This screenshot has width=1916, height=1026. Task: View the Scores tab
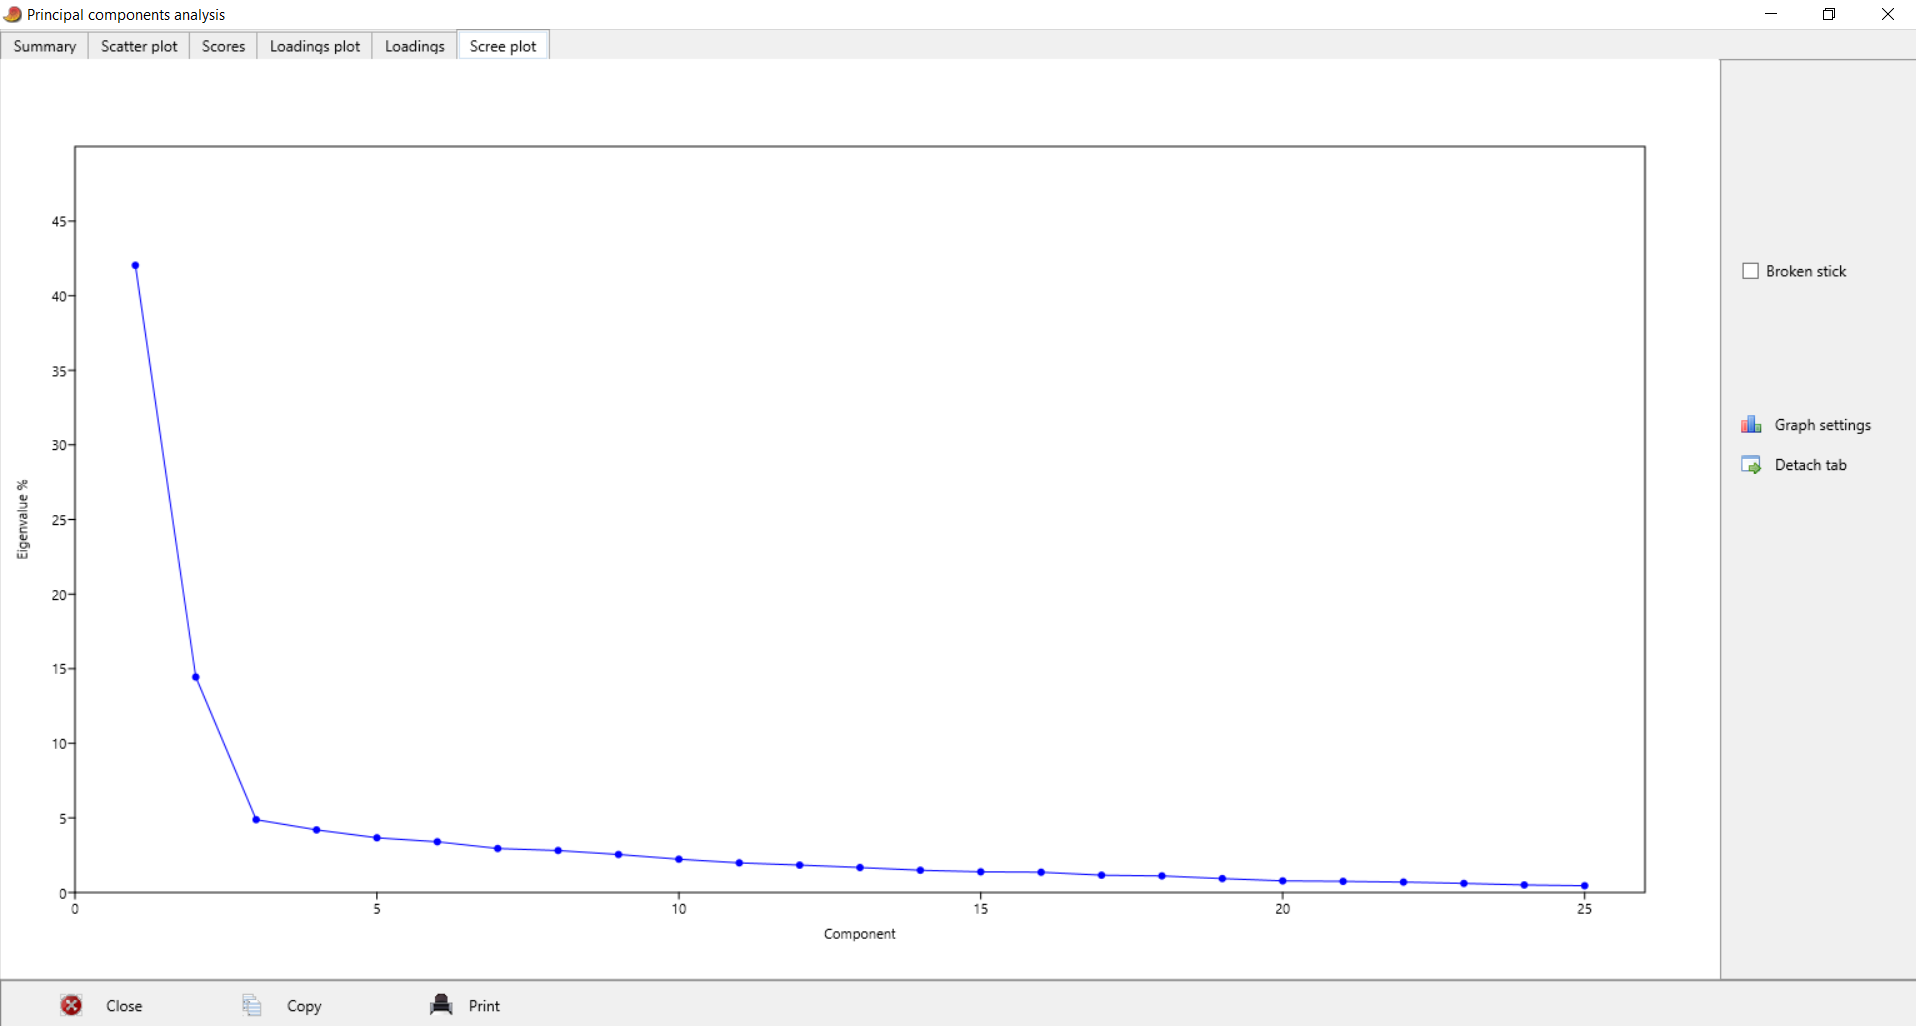[x=222, y=46]
